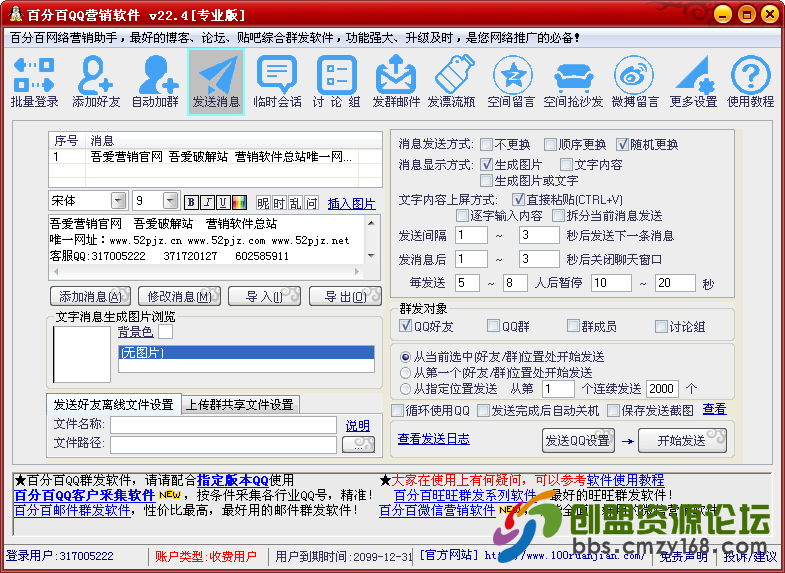Select message row 1 in the list
The height and width of the screenshot is (573, 785).
click(215, 157)
